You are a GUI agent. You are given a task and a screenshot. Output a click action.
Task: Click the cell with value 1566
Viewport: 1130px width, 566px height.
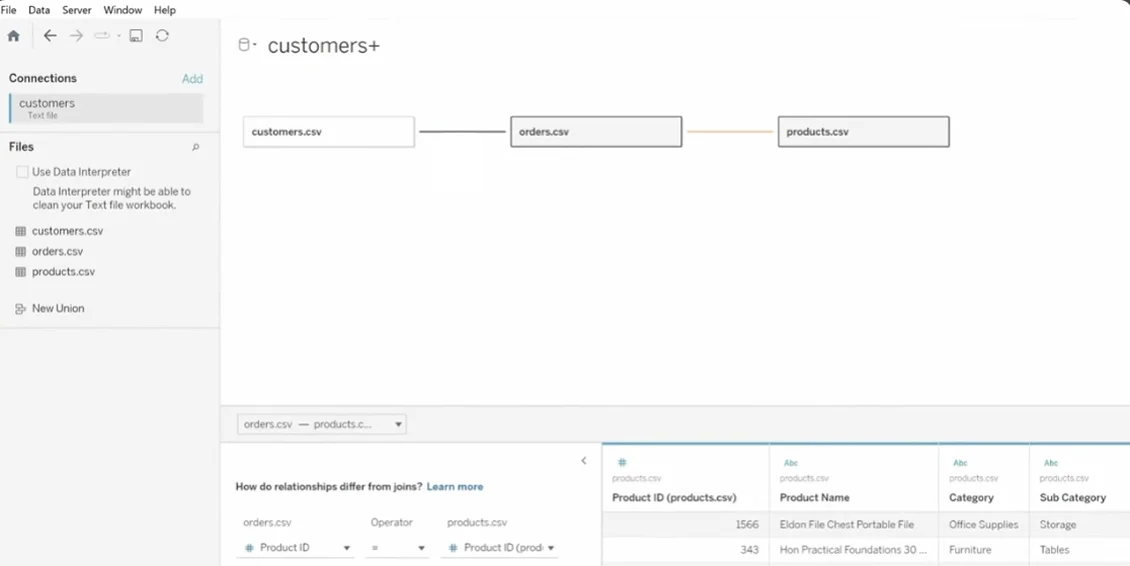(685, 524)
